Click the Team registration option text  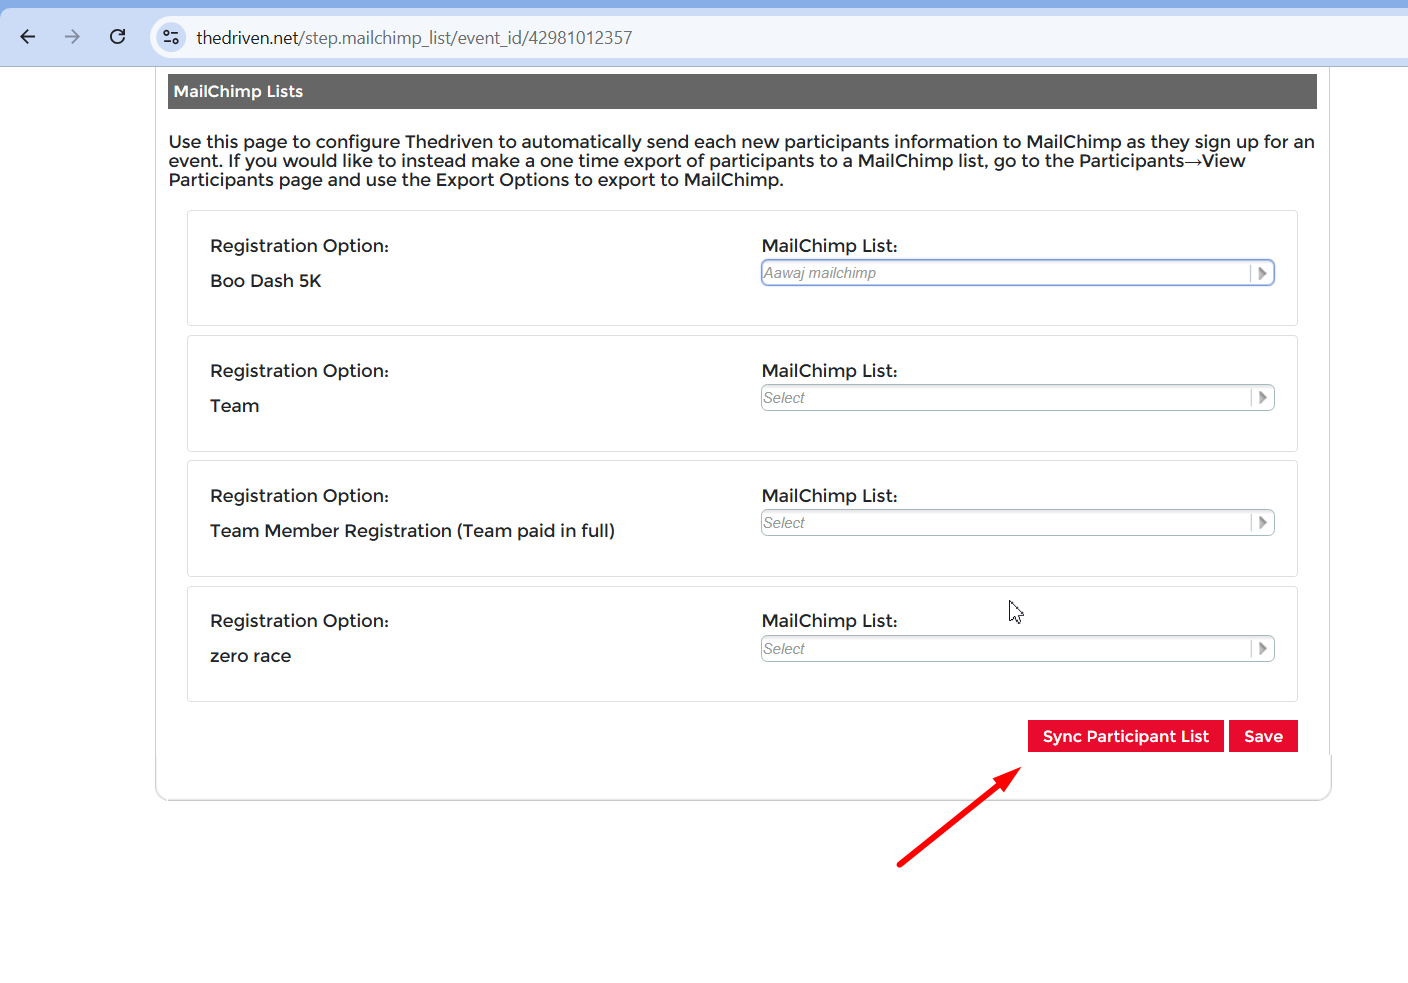click(235, 406)
